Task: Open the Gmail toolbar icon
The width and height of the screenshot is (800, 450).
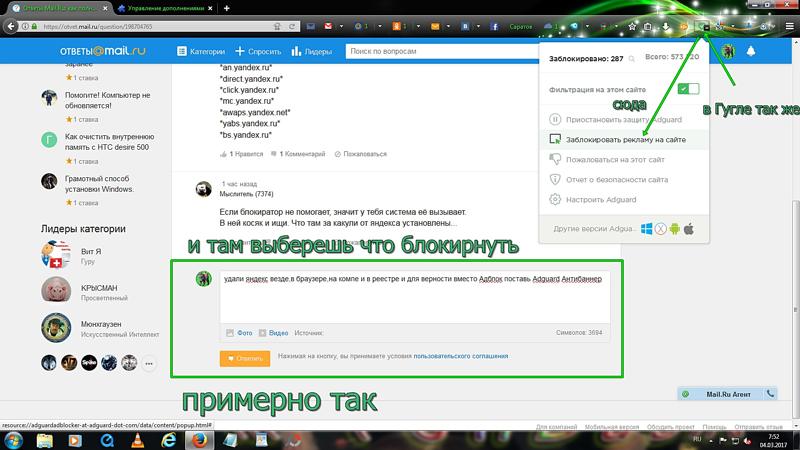Action: tap(328, 26)
